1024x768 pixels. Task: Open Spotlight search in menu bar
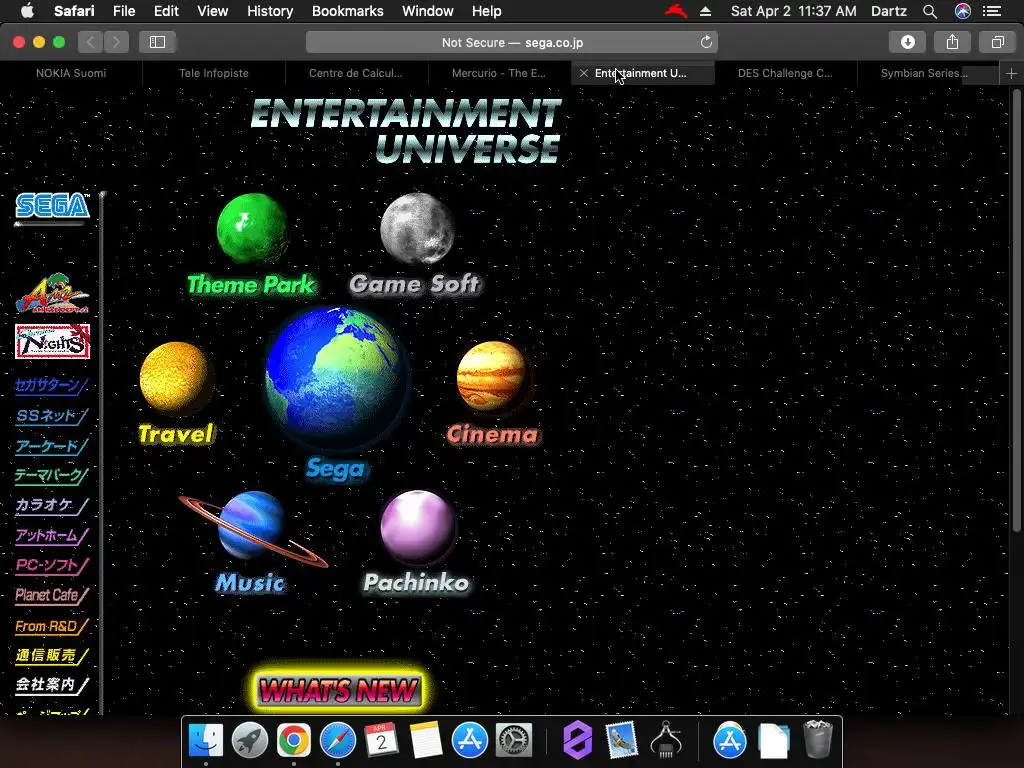point(929,11)
